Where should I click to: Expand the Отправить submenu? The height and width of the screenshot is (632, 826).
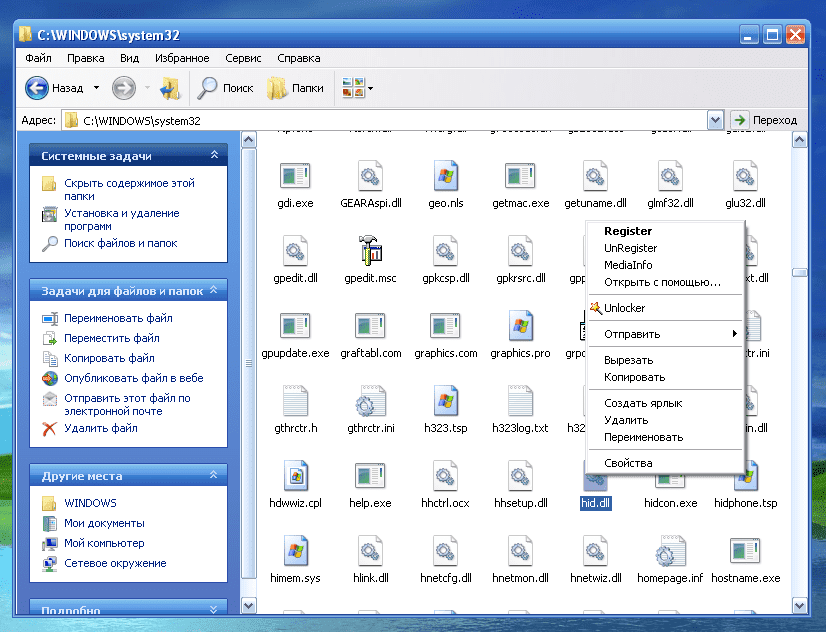coord(665,334)
